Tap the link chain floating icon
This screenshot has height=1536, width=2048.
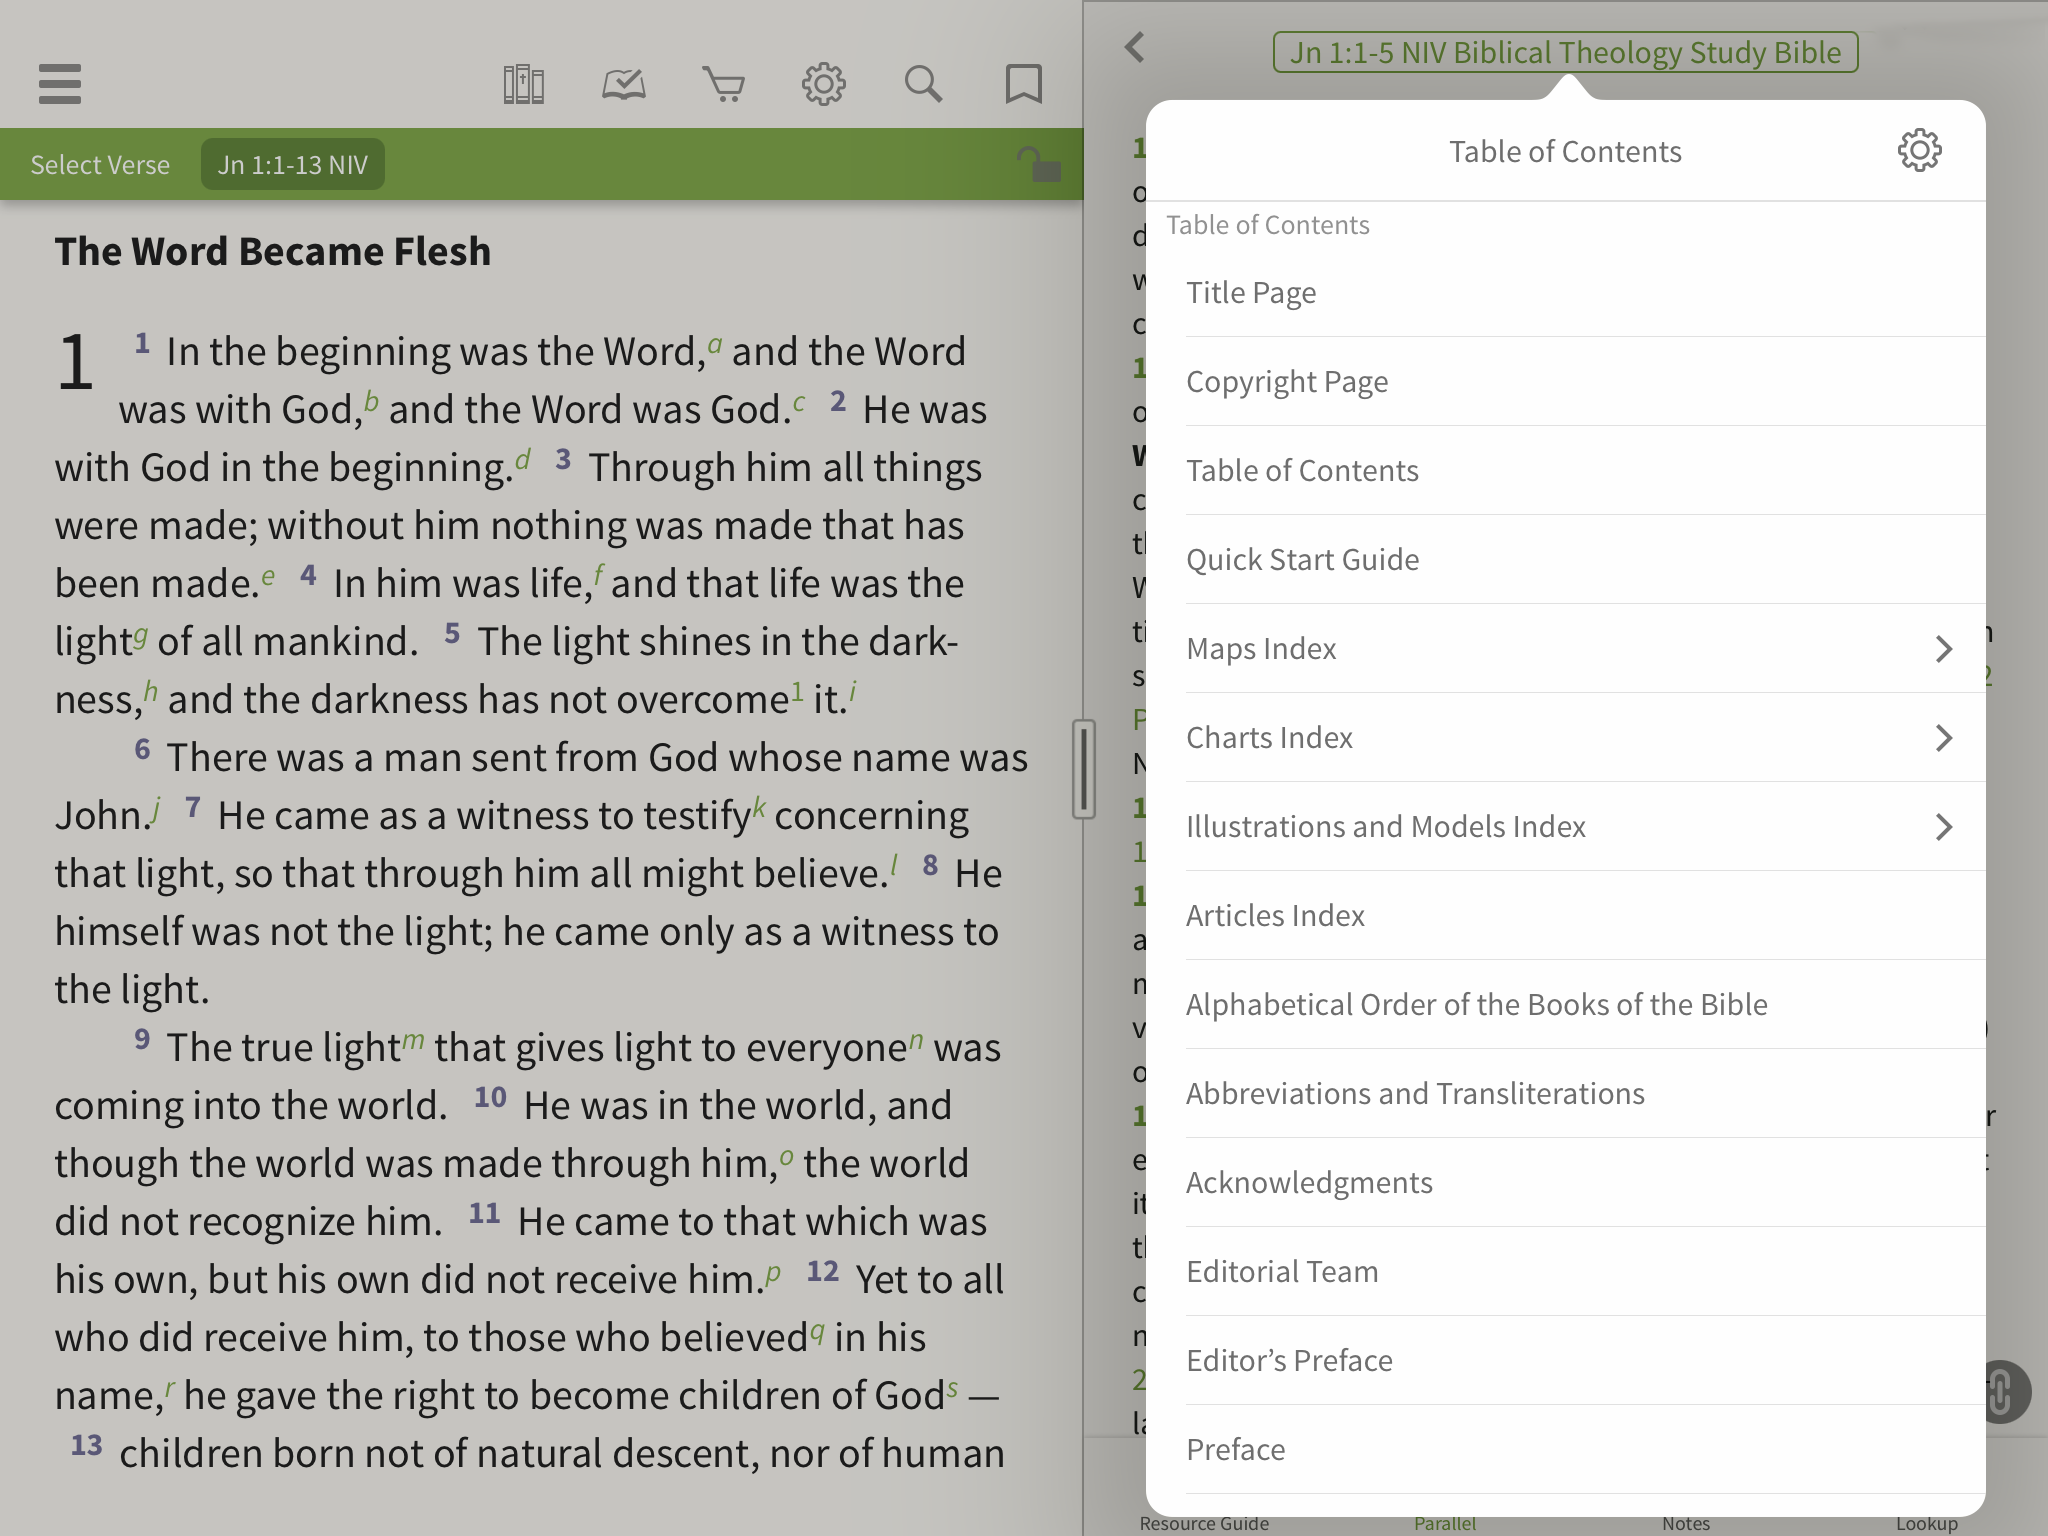coord(2000,1391)
